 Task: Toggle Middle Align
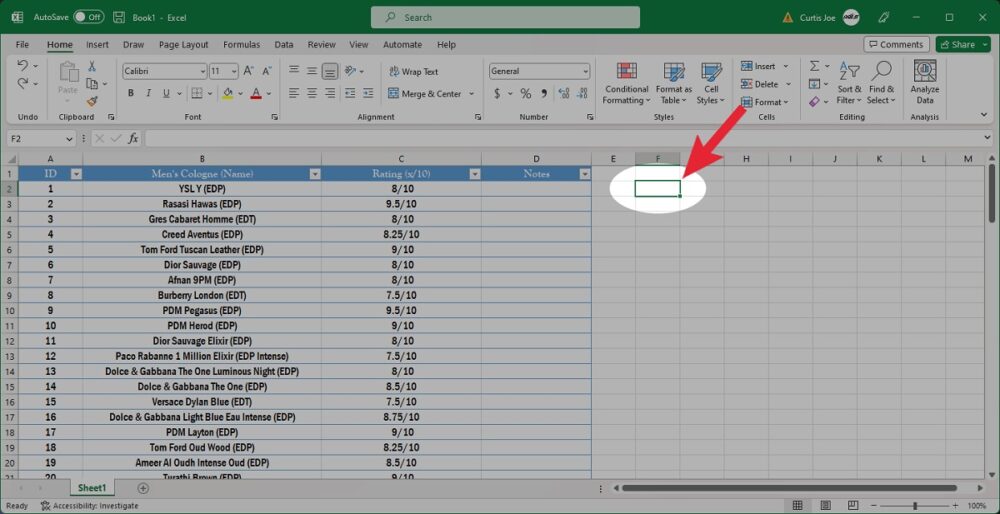click(x=312, y=71)
